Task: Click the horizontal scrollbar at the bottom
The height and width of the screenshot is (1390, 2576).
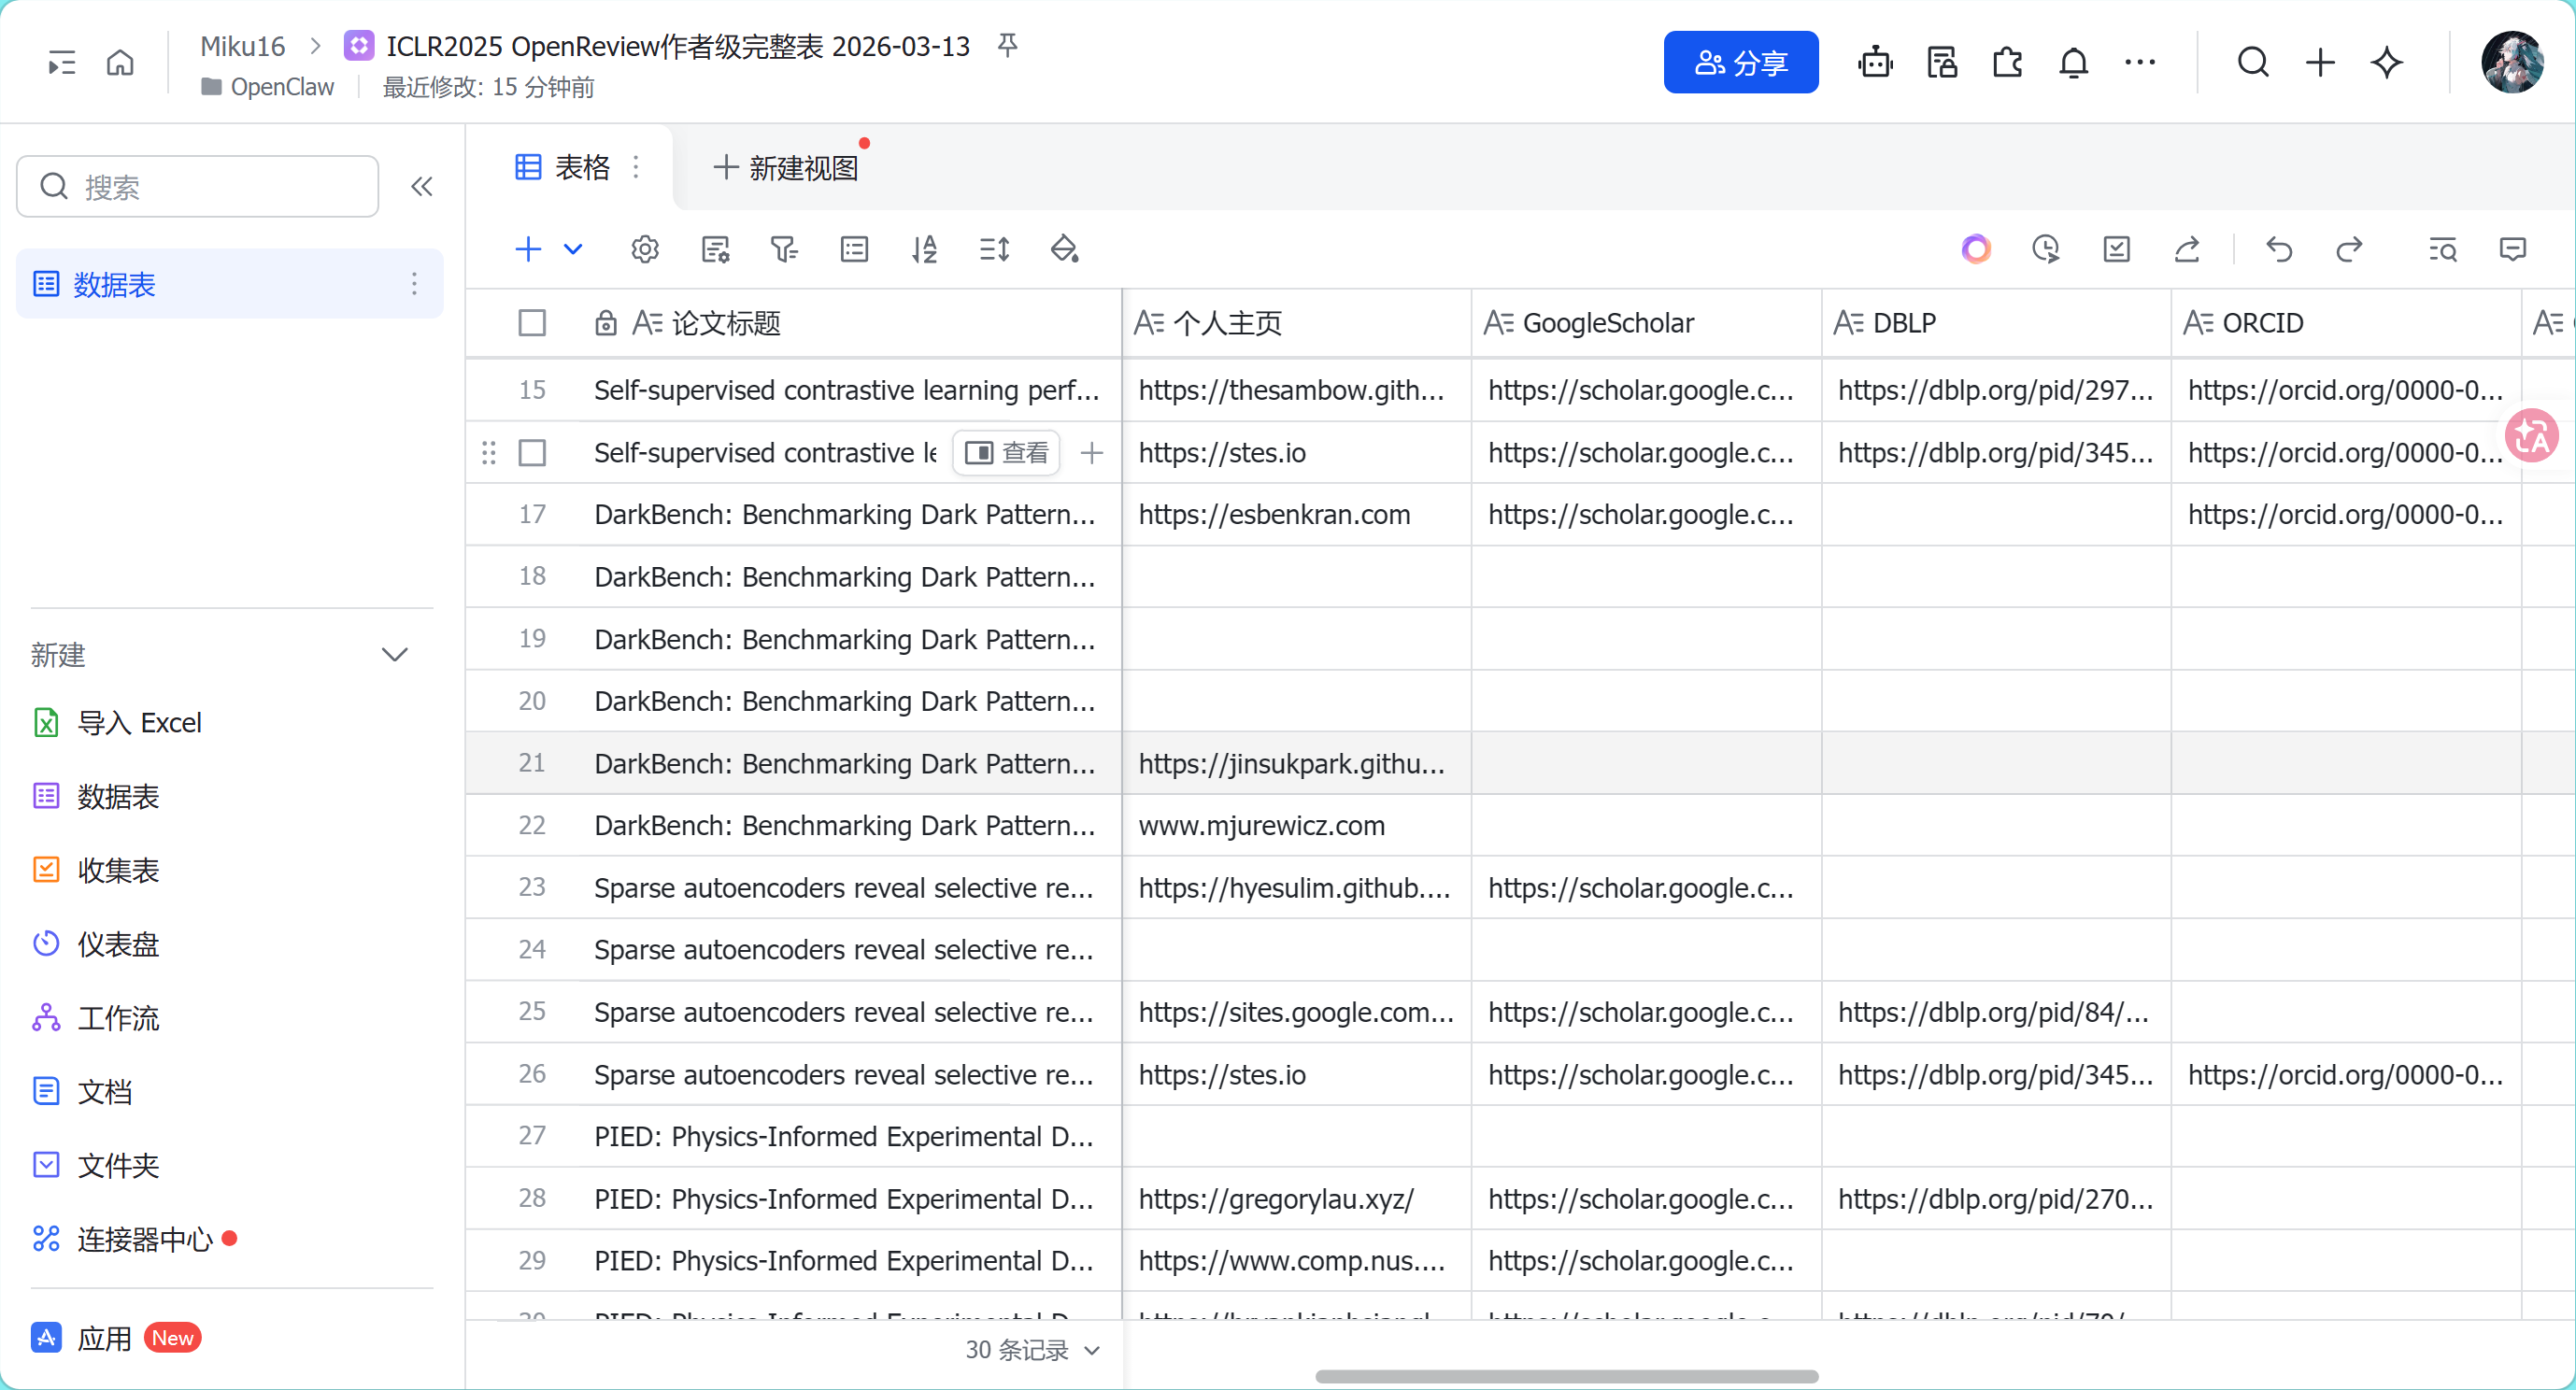Action: pyautogui.click(x=1566, y=1377)
